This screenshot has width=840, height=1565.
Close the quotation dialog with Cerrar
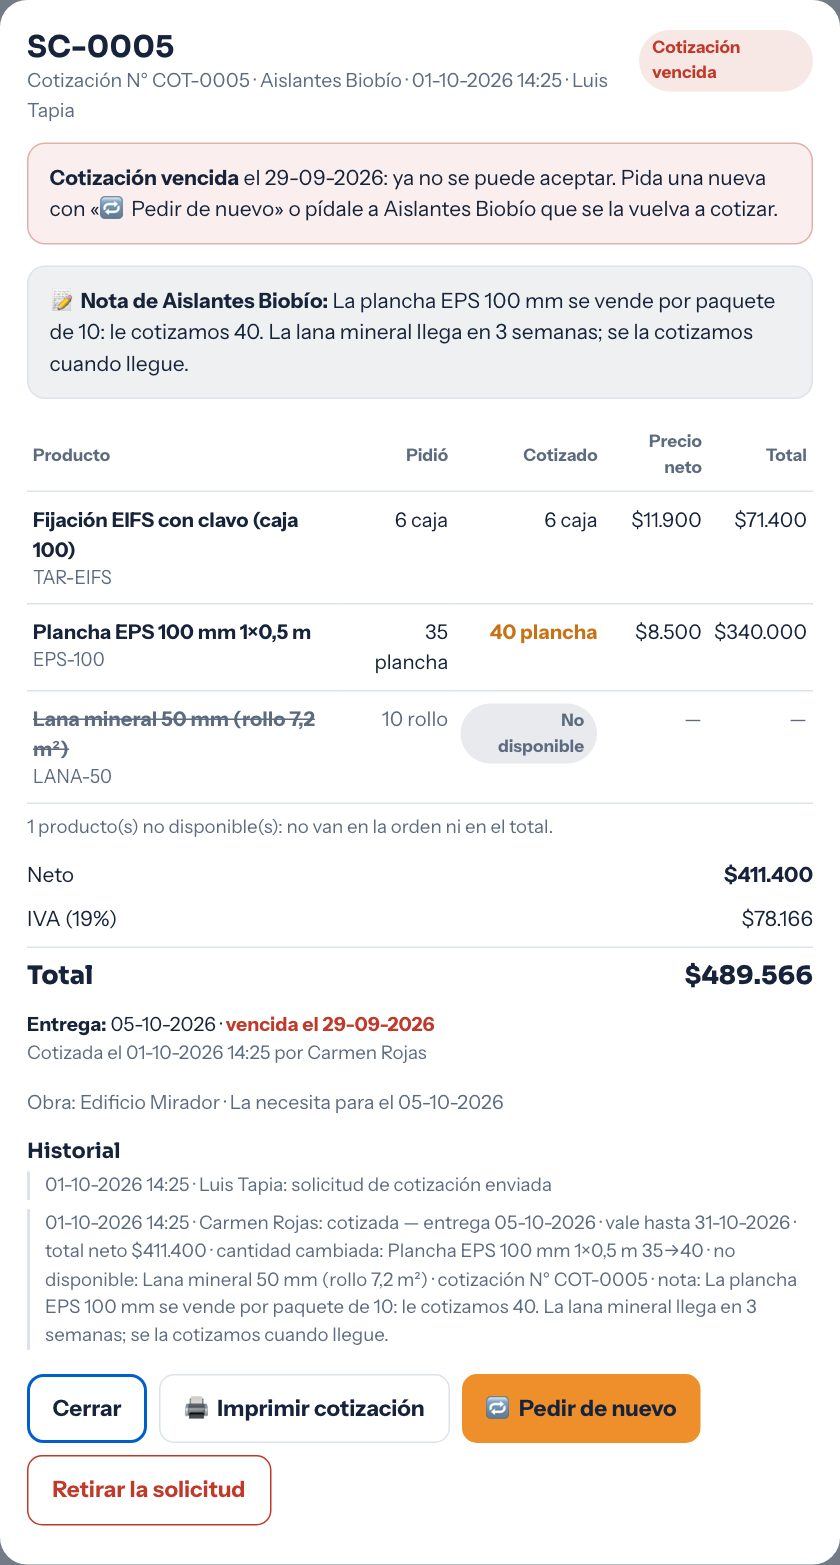pos(87,1408)
